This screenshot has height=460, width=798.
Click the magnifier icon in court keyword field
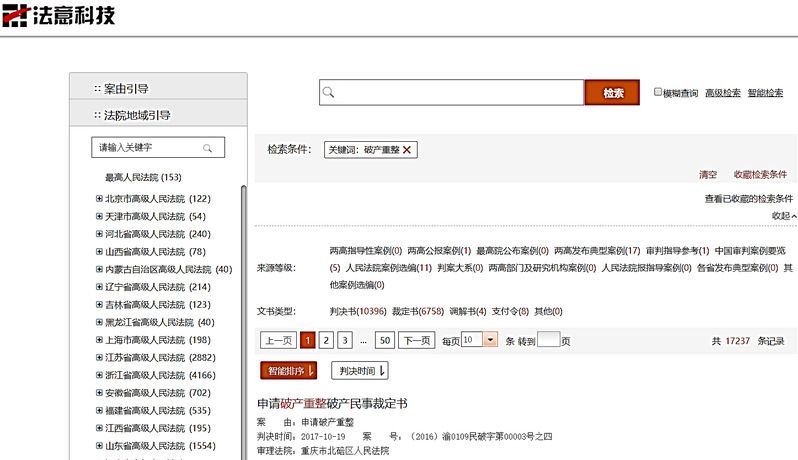coord(208,148)
